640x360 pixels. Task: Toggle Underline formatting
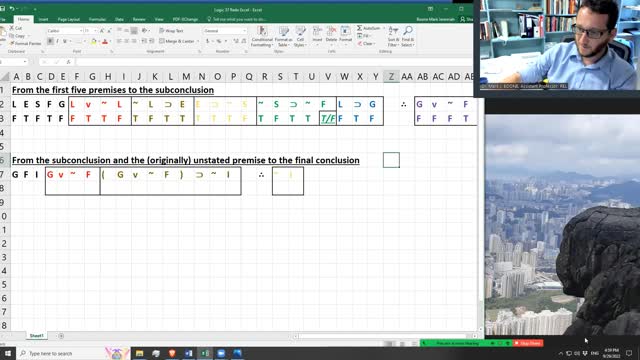pyautogui.click(x=64, y=41)
